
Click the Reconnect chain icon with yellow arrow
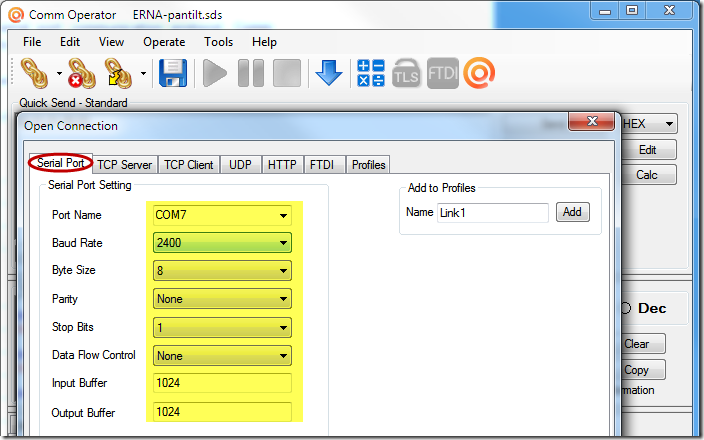tap(118, 73)
